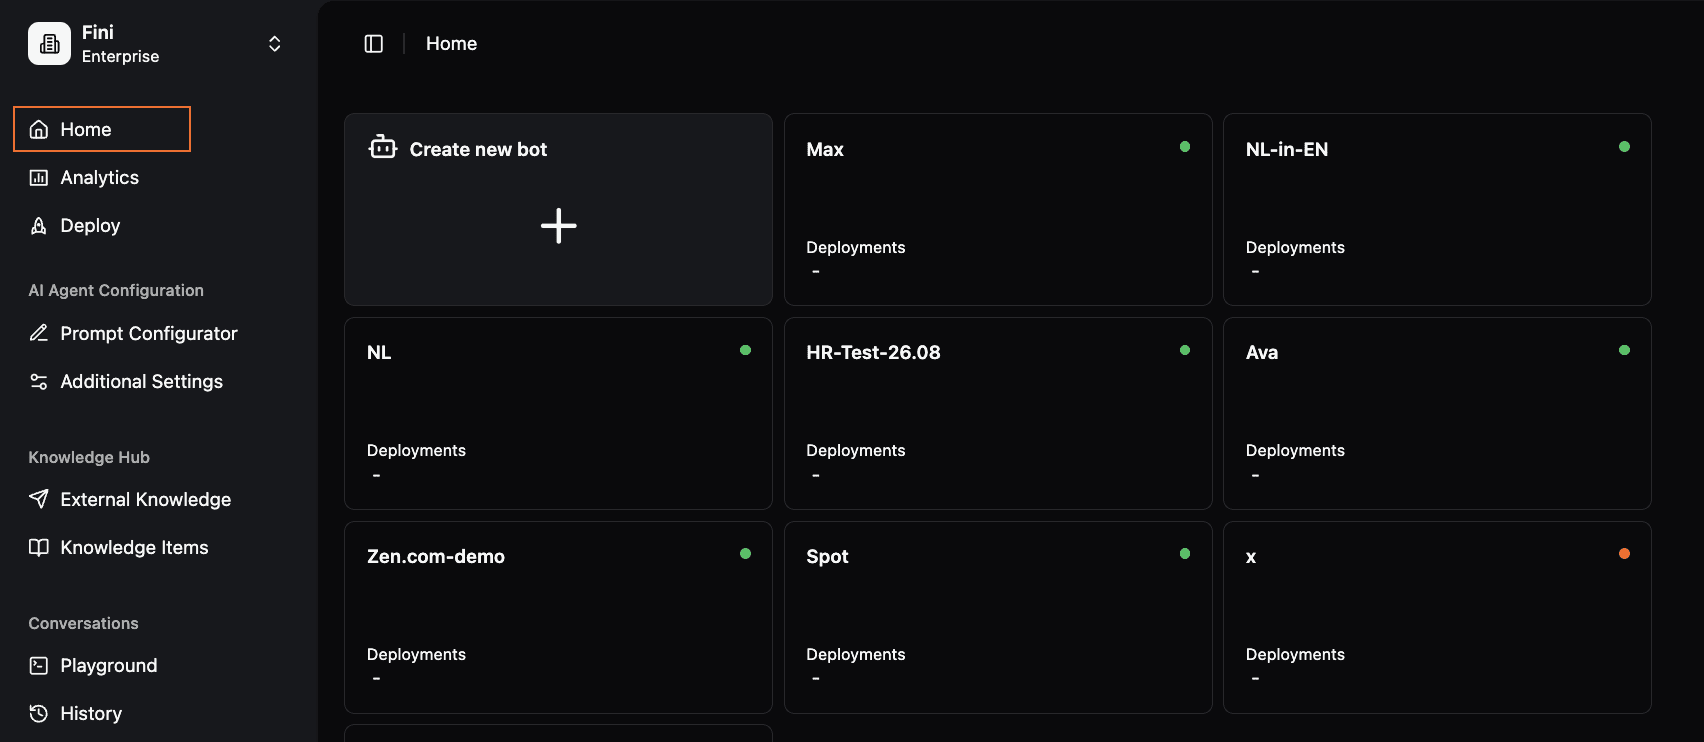Open the Knowledge Items book icon
Image resolution: width=1704 pixels, height=742 pixels.
pyautogui.click(x=39, y=548)
